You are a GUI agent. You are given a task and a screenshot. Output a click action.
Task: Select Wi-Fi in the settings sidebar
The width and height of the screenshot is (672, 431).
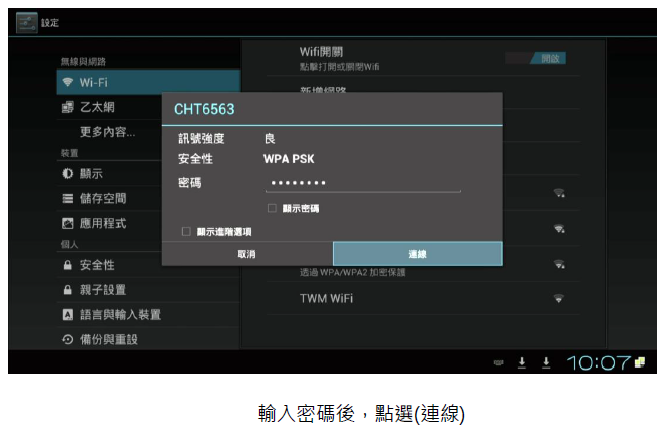[93, 82]
